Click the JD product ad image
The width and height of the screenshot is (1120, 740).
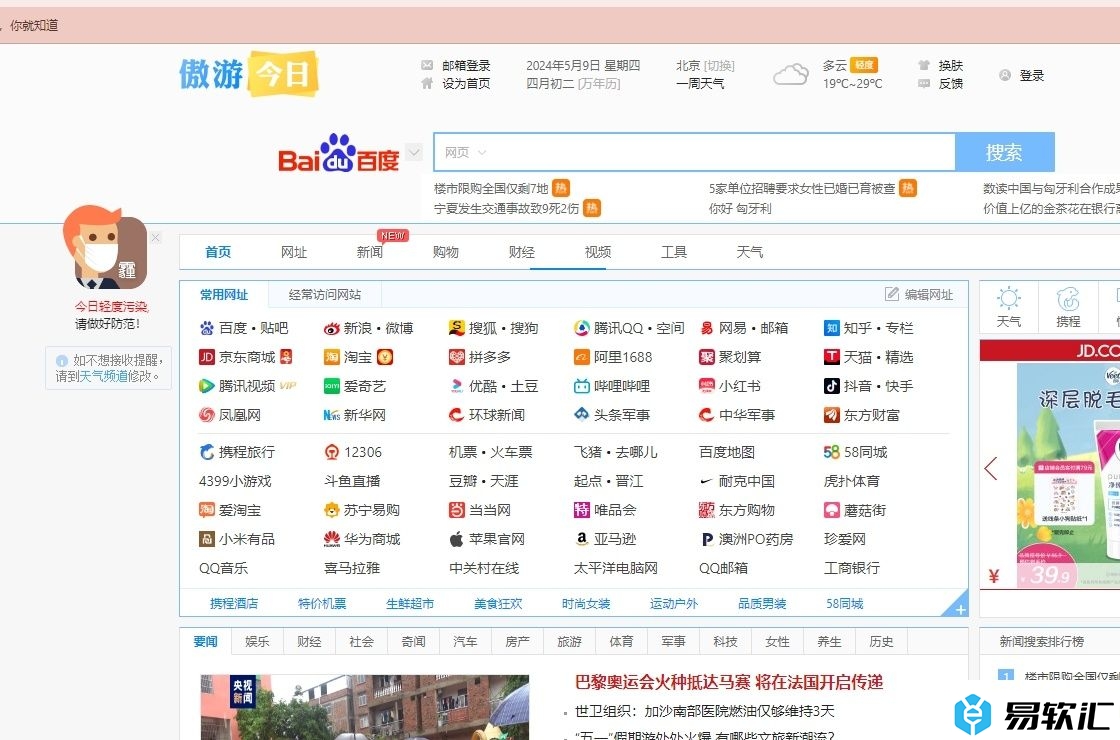pyautogui.click(x=1069, y=475)
